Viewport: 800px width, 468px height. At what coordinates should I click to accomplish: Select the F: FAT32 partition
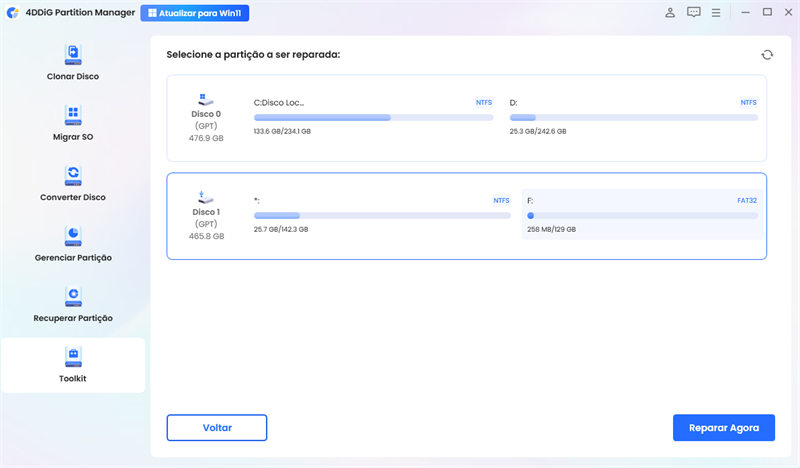[641, 216]
